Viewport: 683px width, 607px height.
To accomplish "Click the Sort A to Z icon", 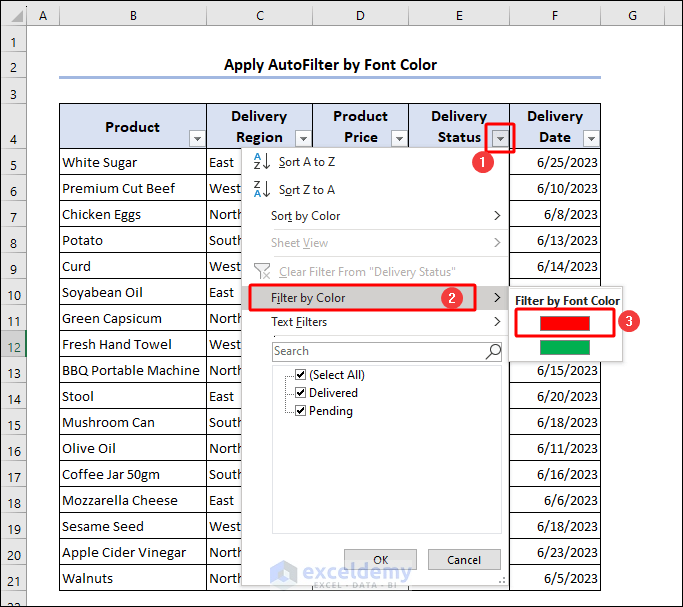I will (262, 162).
